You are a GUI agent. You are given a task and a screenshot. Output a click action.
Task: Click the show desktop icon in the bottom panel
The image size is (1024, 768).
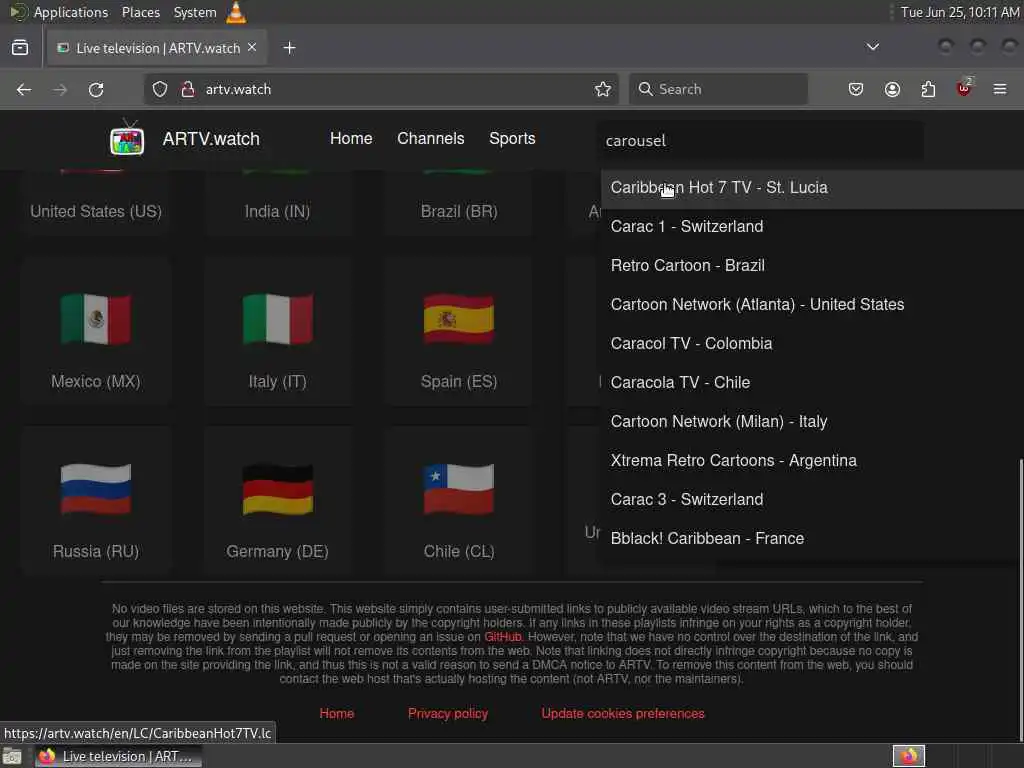click(x=12, y=757)
